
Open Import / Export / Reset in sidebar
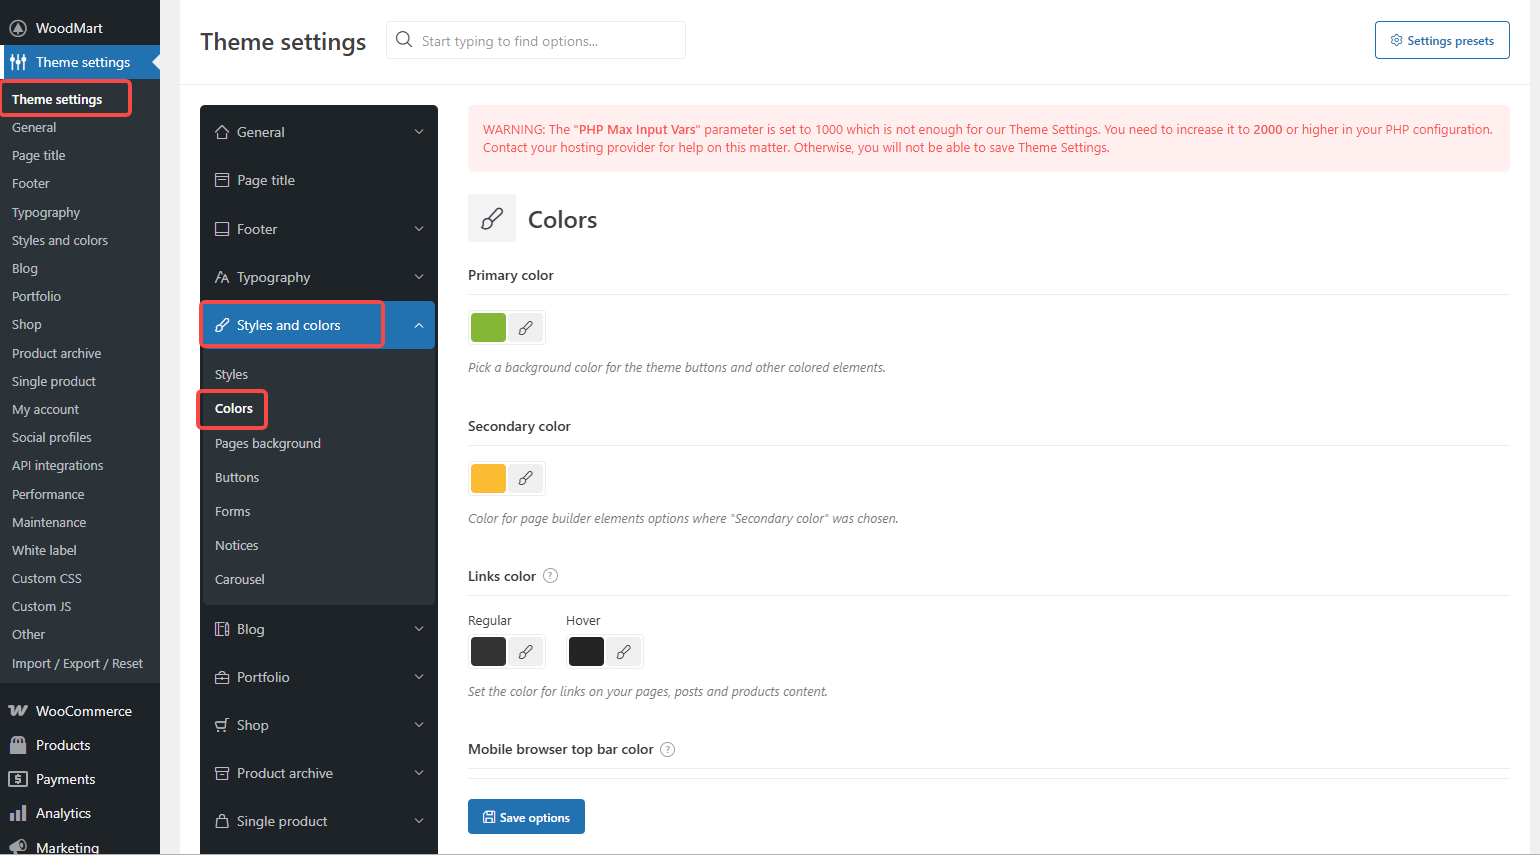pyautogui.click(x=77, y=663)
